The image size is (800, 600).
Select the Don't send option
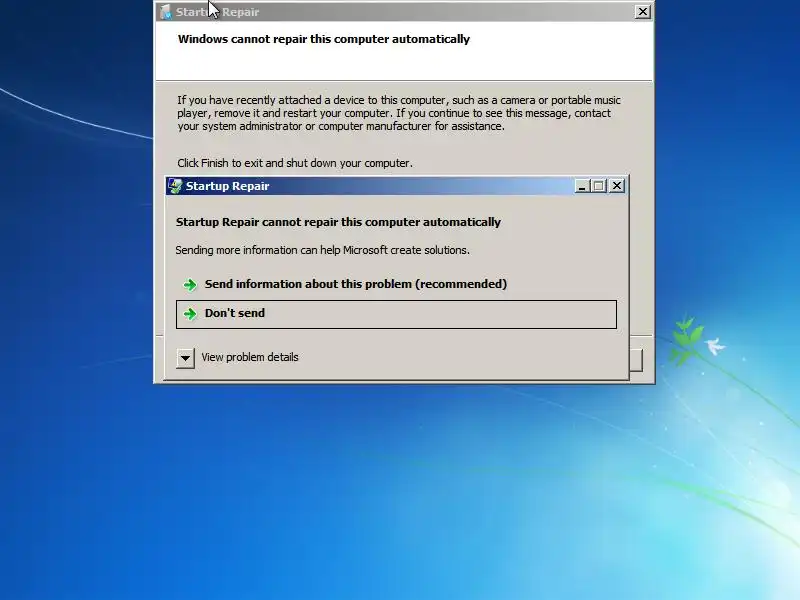click(396, 314)
